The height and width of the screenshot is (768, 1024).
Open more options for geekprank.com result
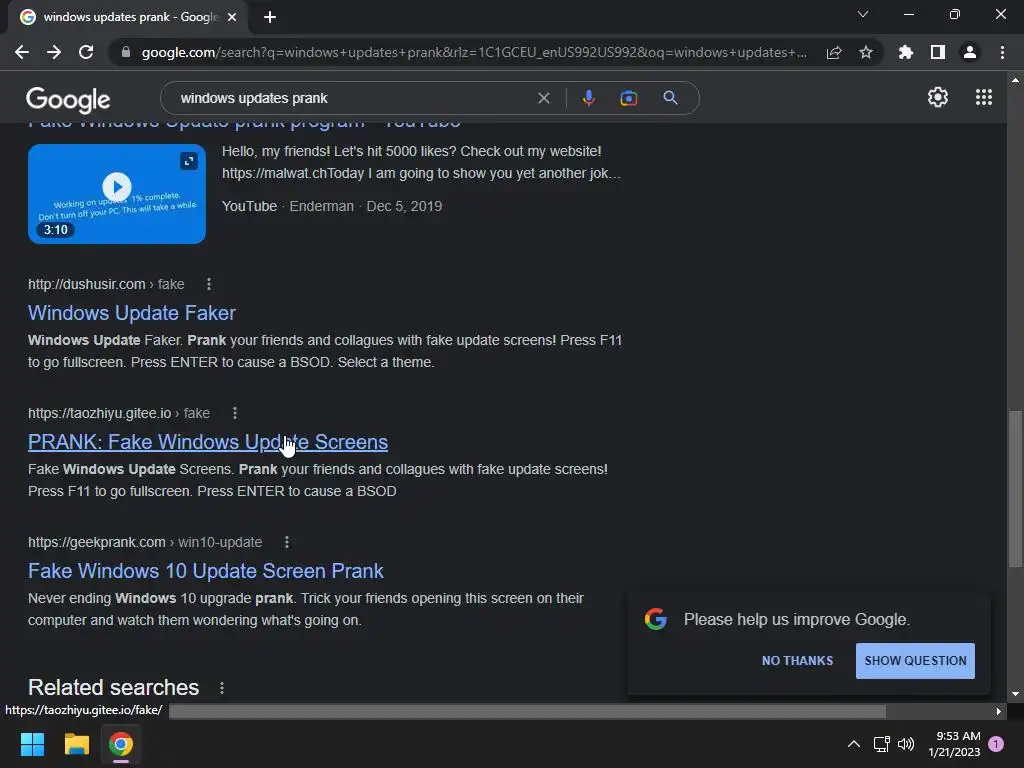coord(287,542)
